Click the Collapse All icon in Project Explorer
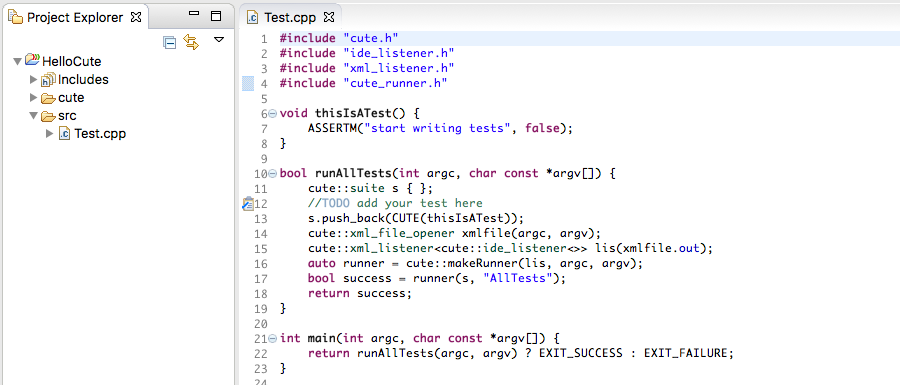This screenshot has height=385, width=900. [x=169, y=42]
